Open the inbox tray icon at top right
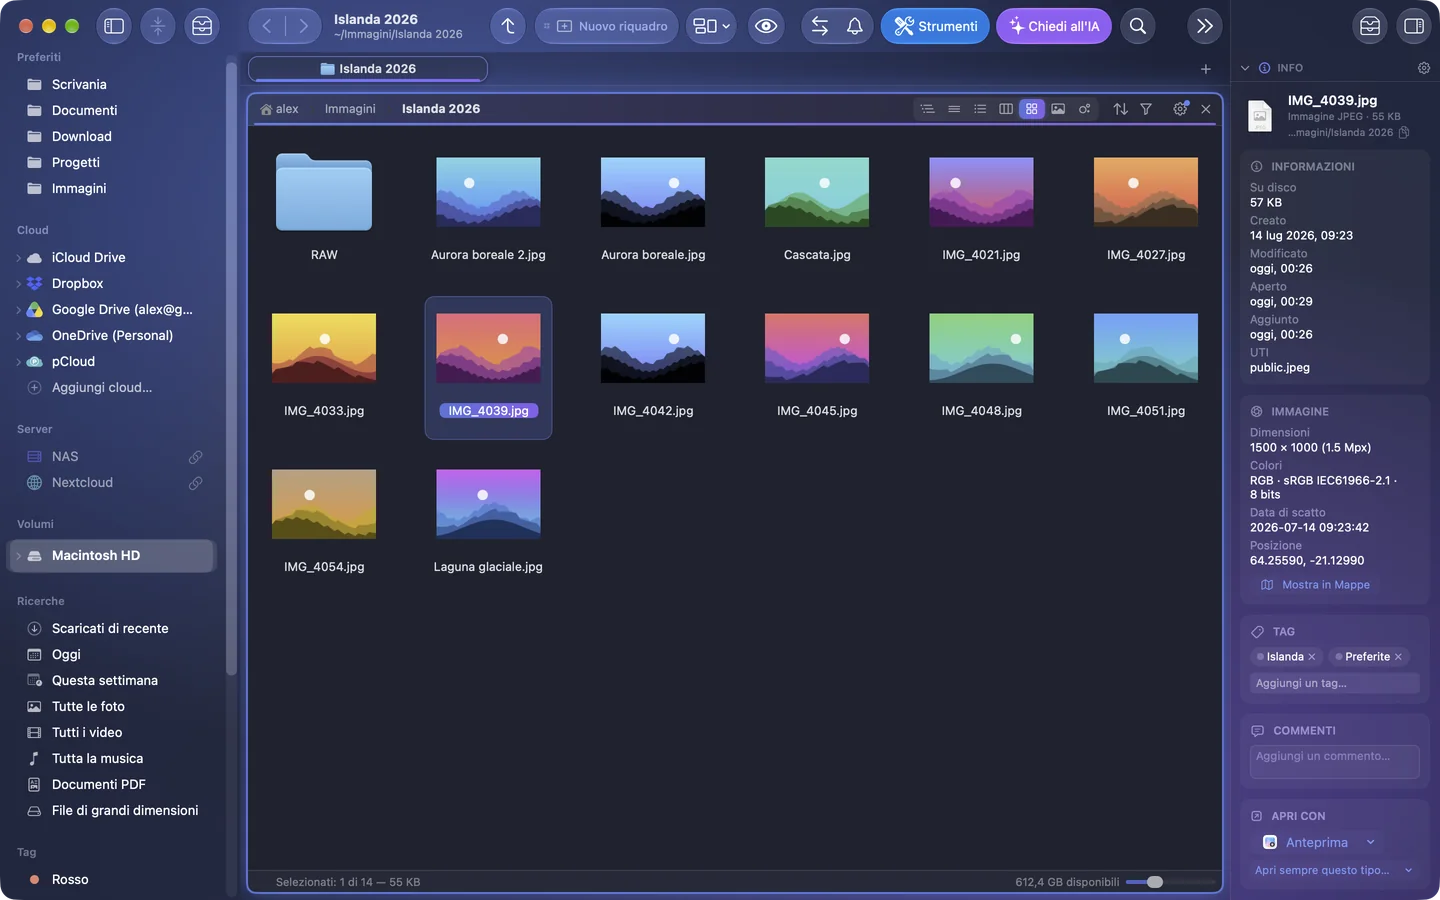Viewport: 1440px width, 900px height. click(x=1370, y=26)
